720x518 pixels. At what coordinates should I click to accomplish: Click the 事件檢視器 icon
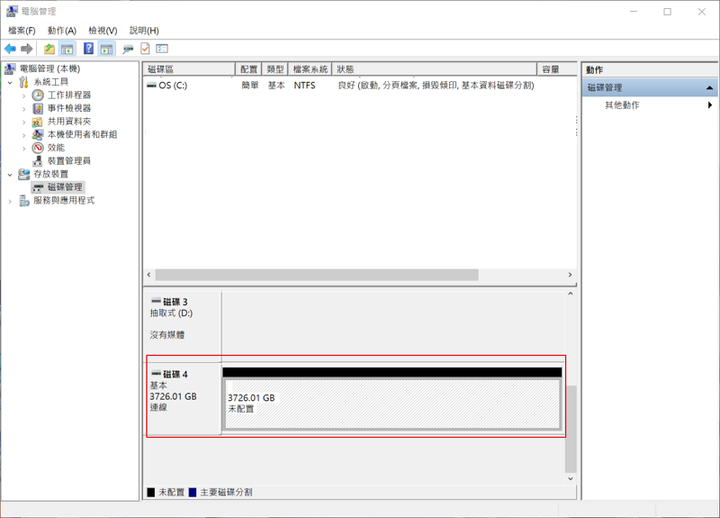(38, 108)
